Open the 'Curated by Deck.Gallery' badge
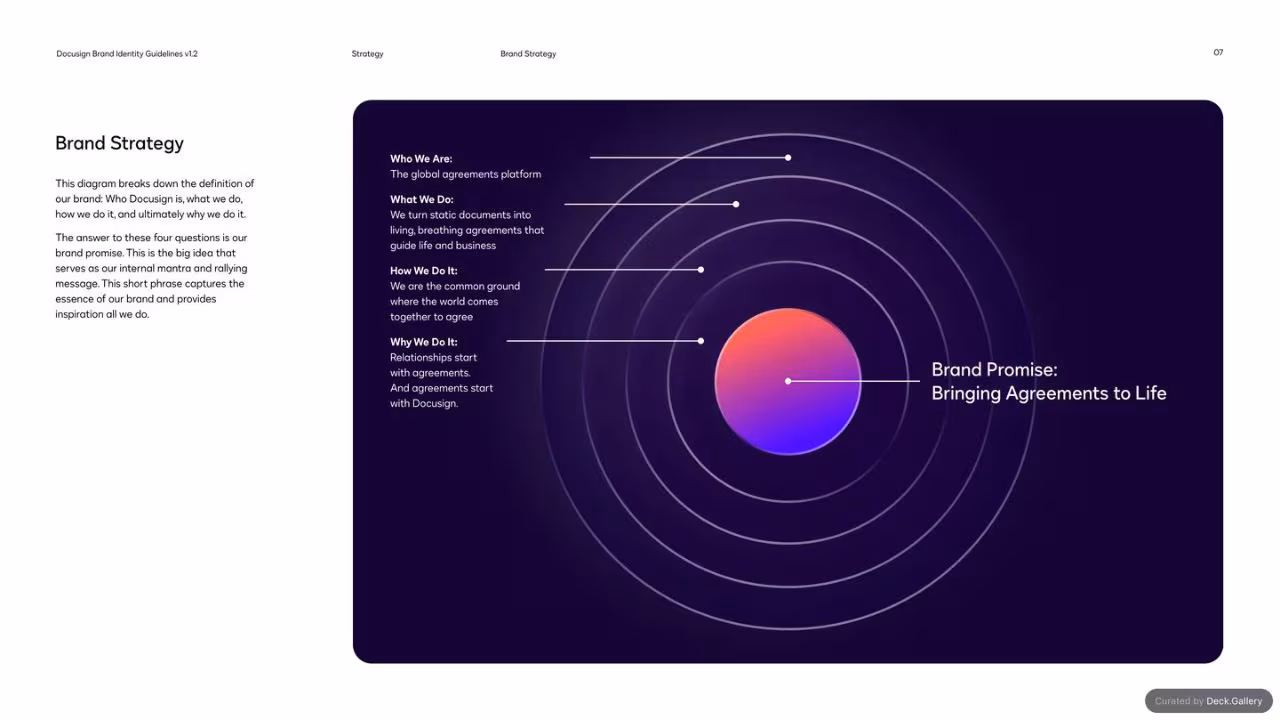 coord(1208,701)
